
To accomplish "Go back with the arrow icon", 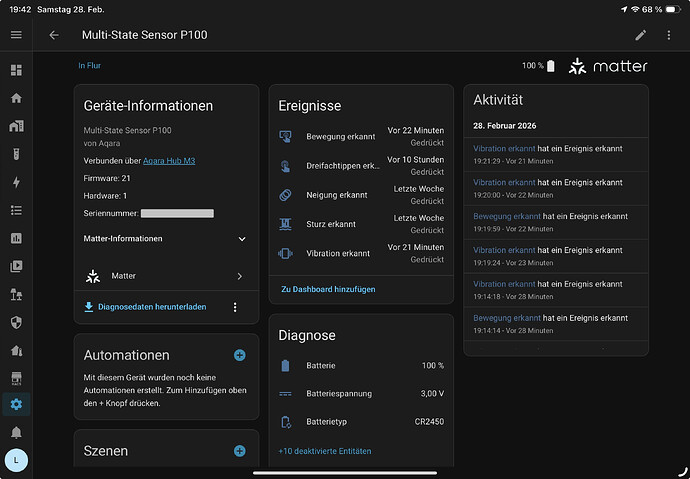I will coord(54,35).
